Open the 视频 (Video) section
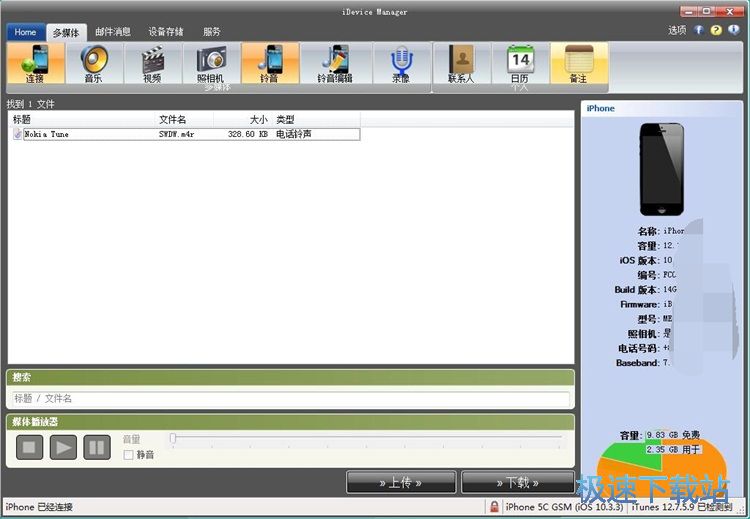Screen dimensions: 750x519 [x=153, y=64]
